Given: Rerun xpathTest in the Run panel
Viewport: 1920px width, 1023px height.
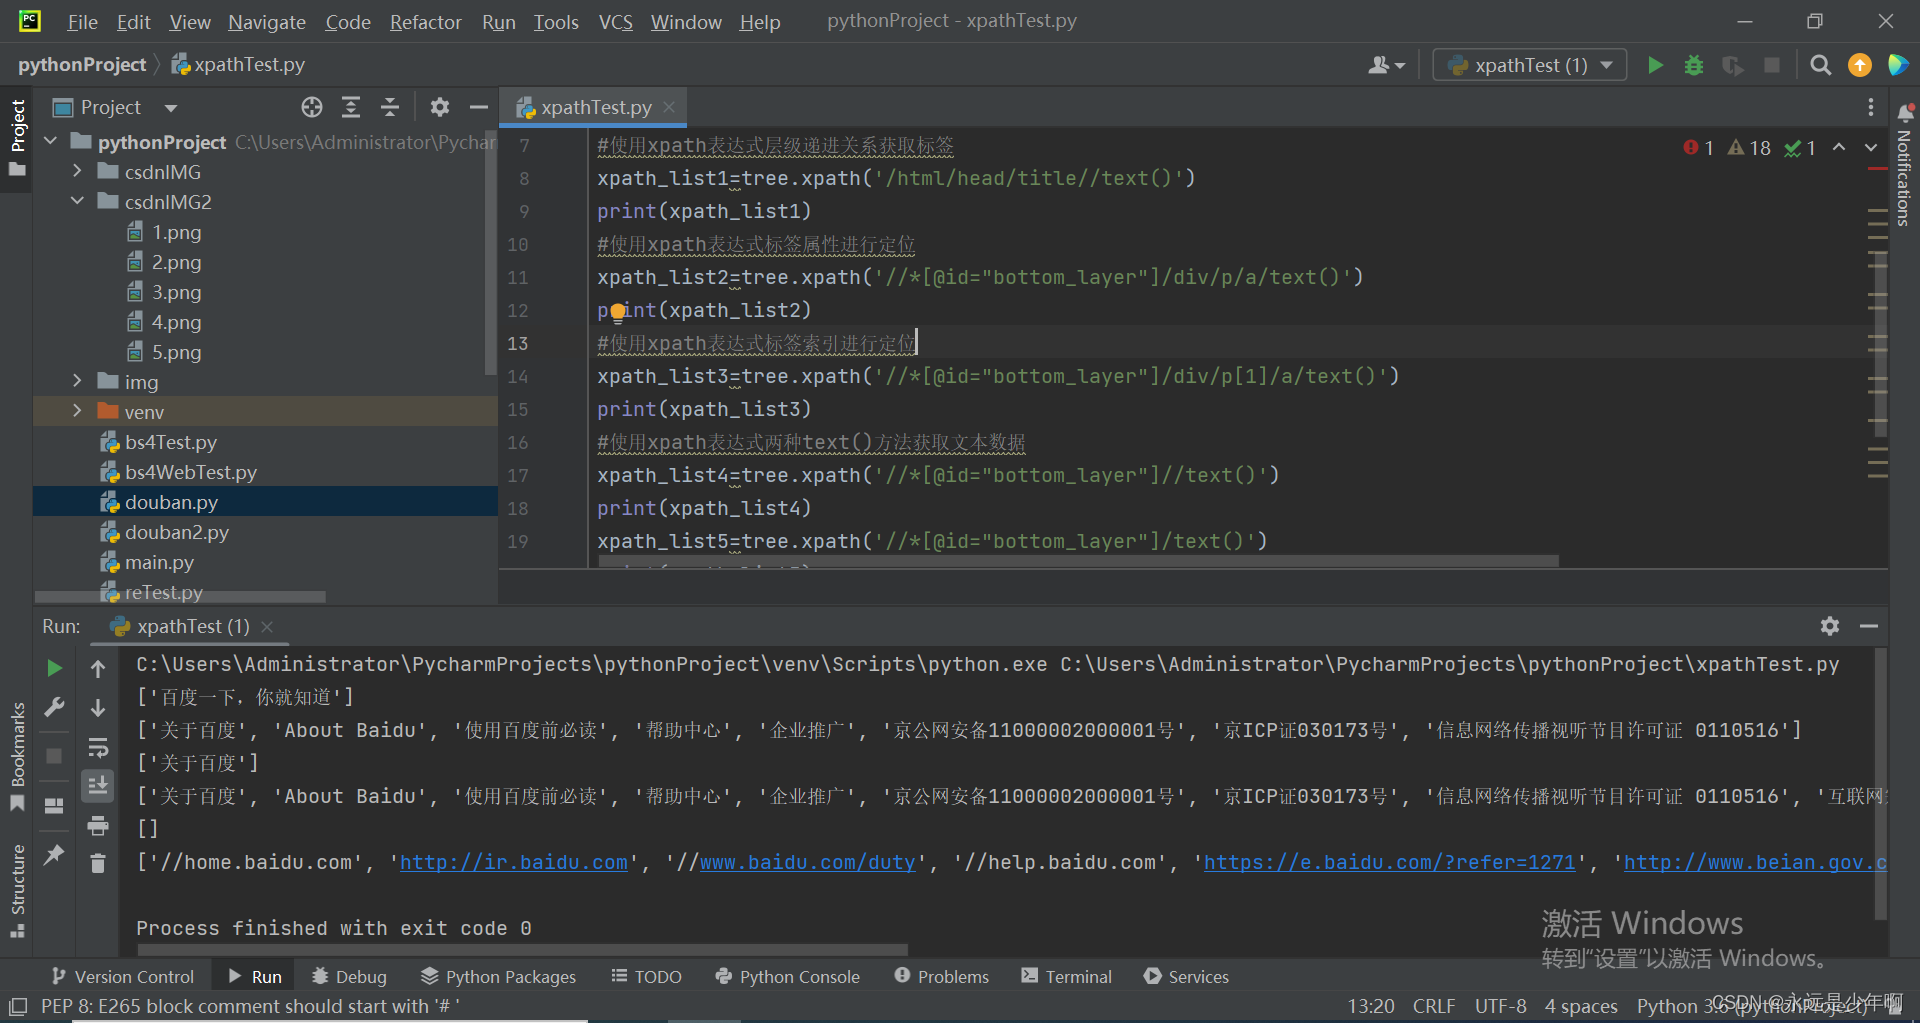Looking at the screenshot, I should click(x=55, y=668).
